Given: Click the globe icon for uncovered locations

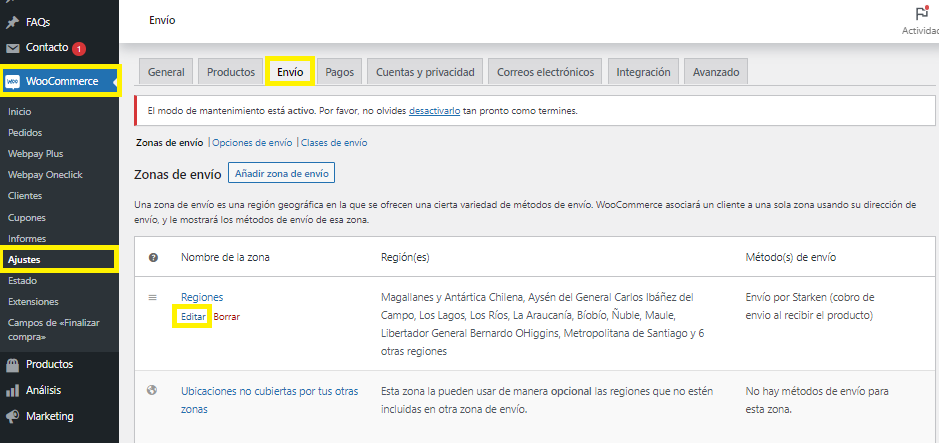Looking at the screenshot, I should (x=153, y=390).
